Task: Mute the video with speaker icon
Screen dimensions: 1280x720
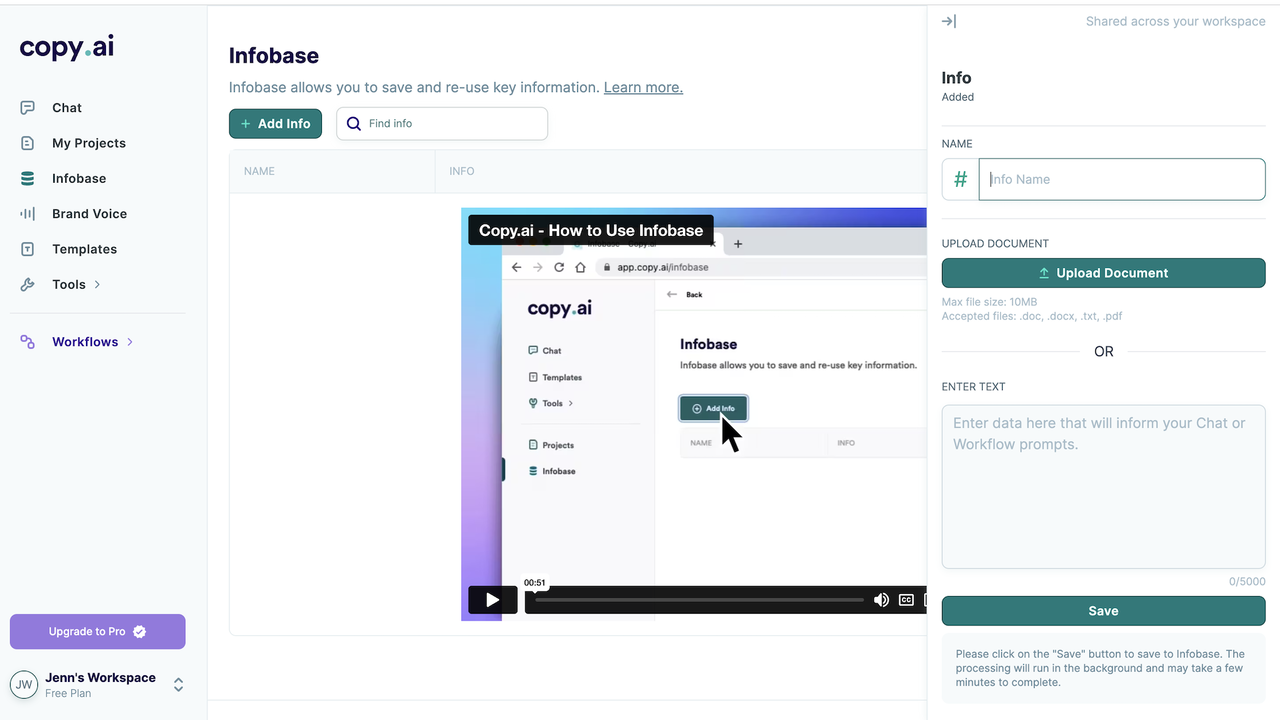Action: pos(881,600)
